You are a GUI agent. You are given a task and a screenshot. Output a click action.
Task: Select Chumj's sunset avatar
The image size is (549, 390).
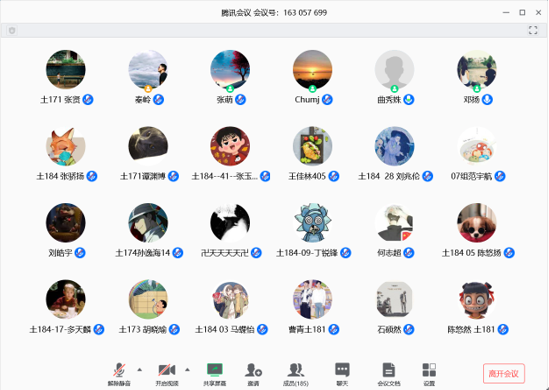312,70
